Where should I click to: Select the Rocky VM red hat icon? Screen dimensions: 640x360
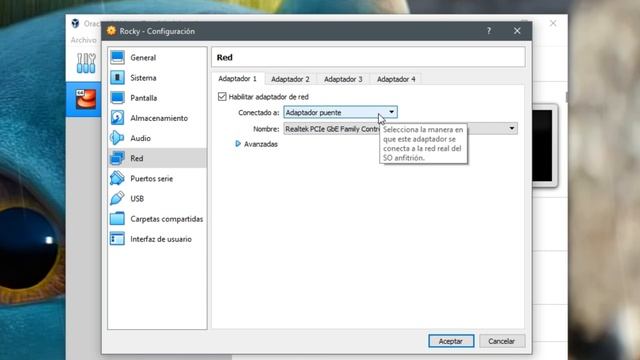pyautogui.click(x=86, y=99)
